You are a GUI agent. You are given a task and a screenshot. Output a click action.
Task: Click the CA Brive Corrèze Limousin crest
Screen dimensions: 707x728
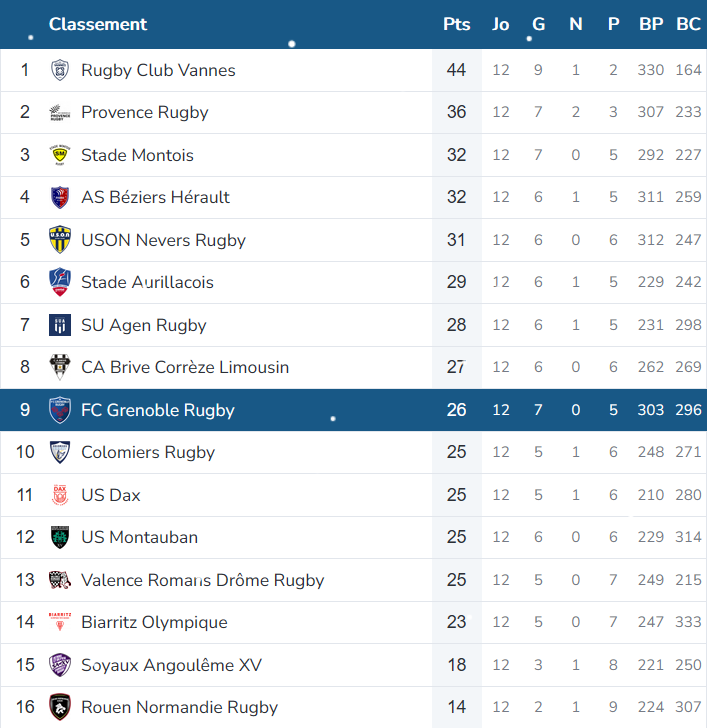[x=60, y=367]
